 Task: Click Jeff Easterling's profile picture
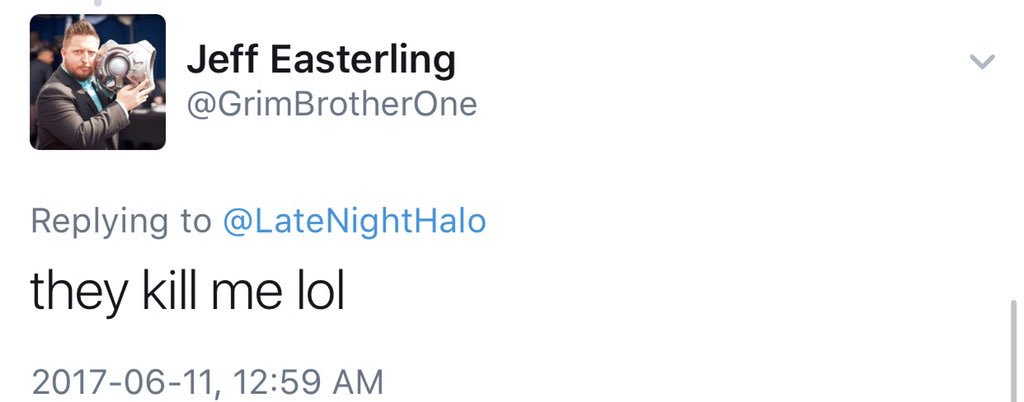97,82
